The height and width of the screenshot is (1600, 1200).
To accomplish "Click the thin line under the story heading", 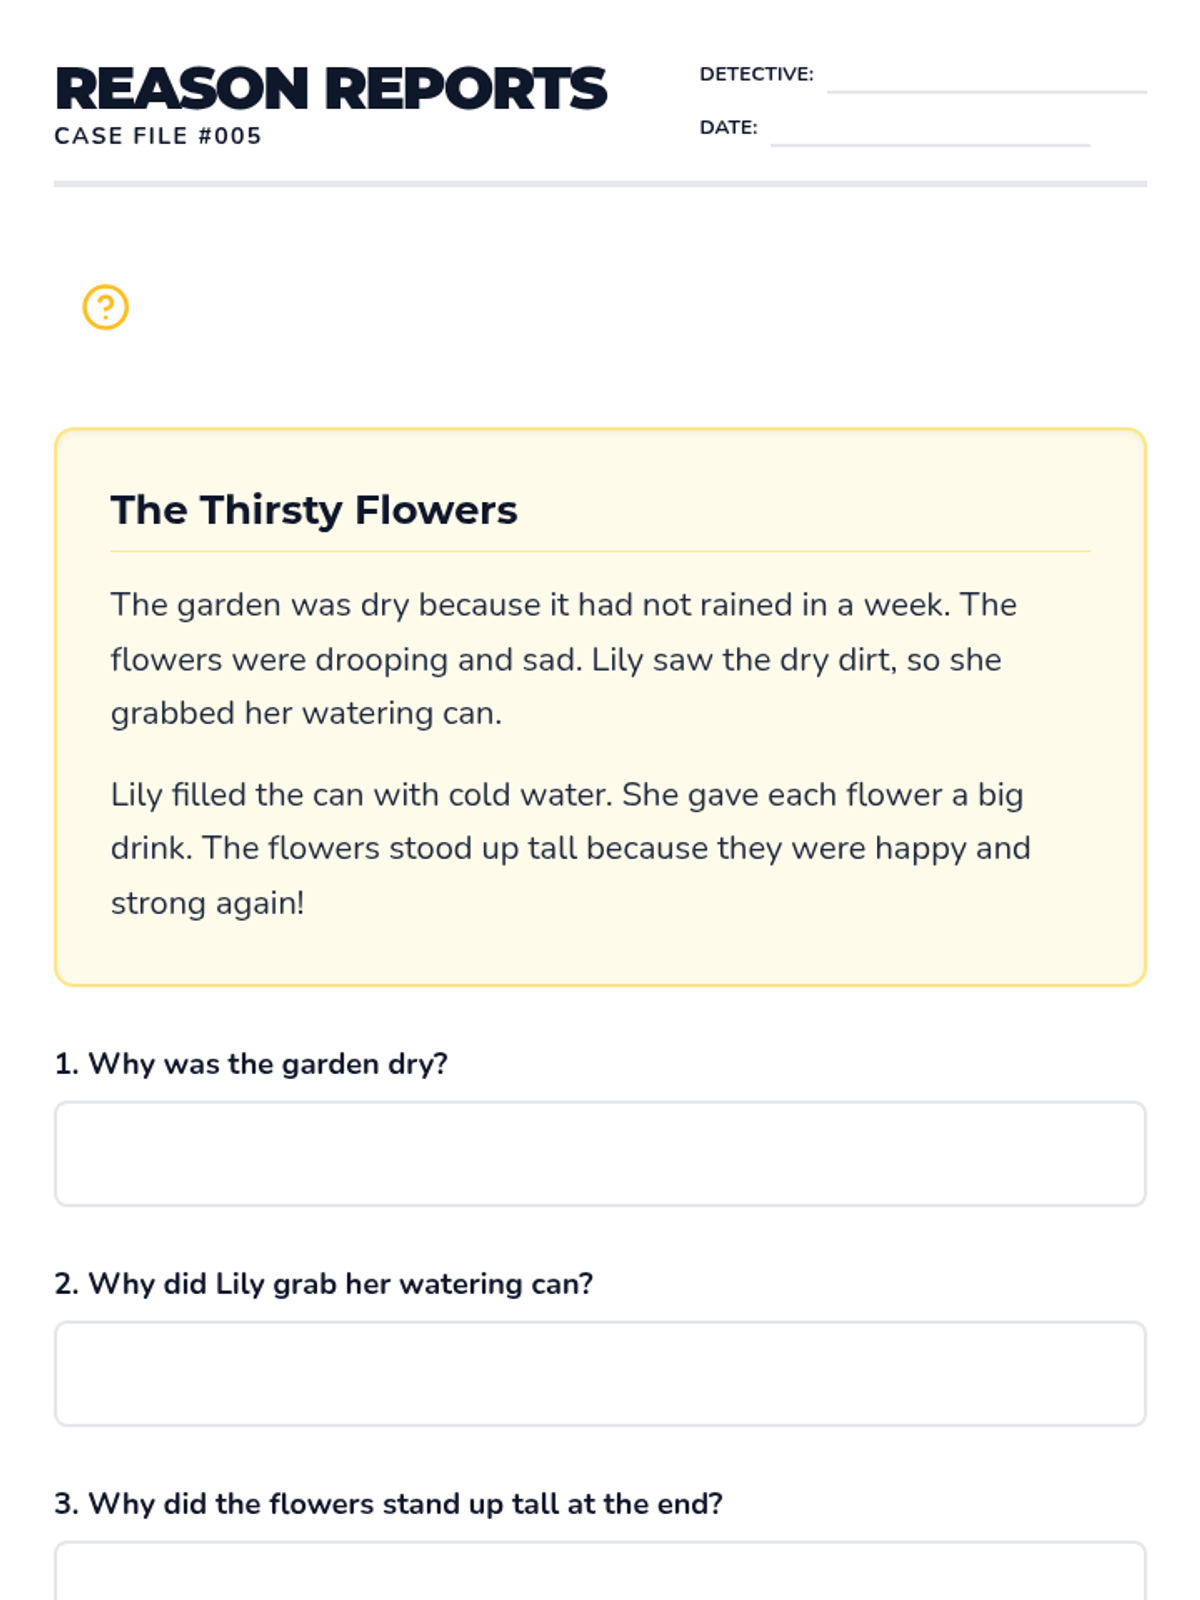I will 600,551.
